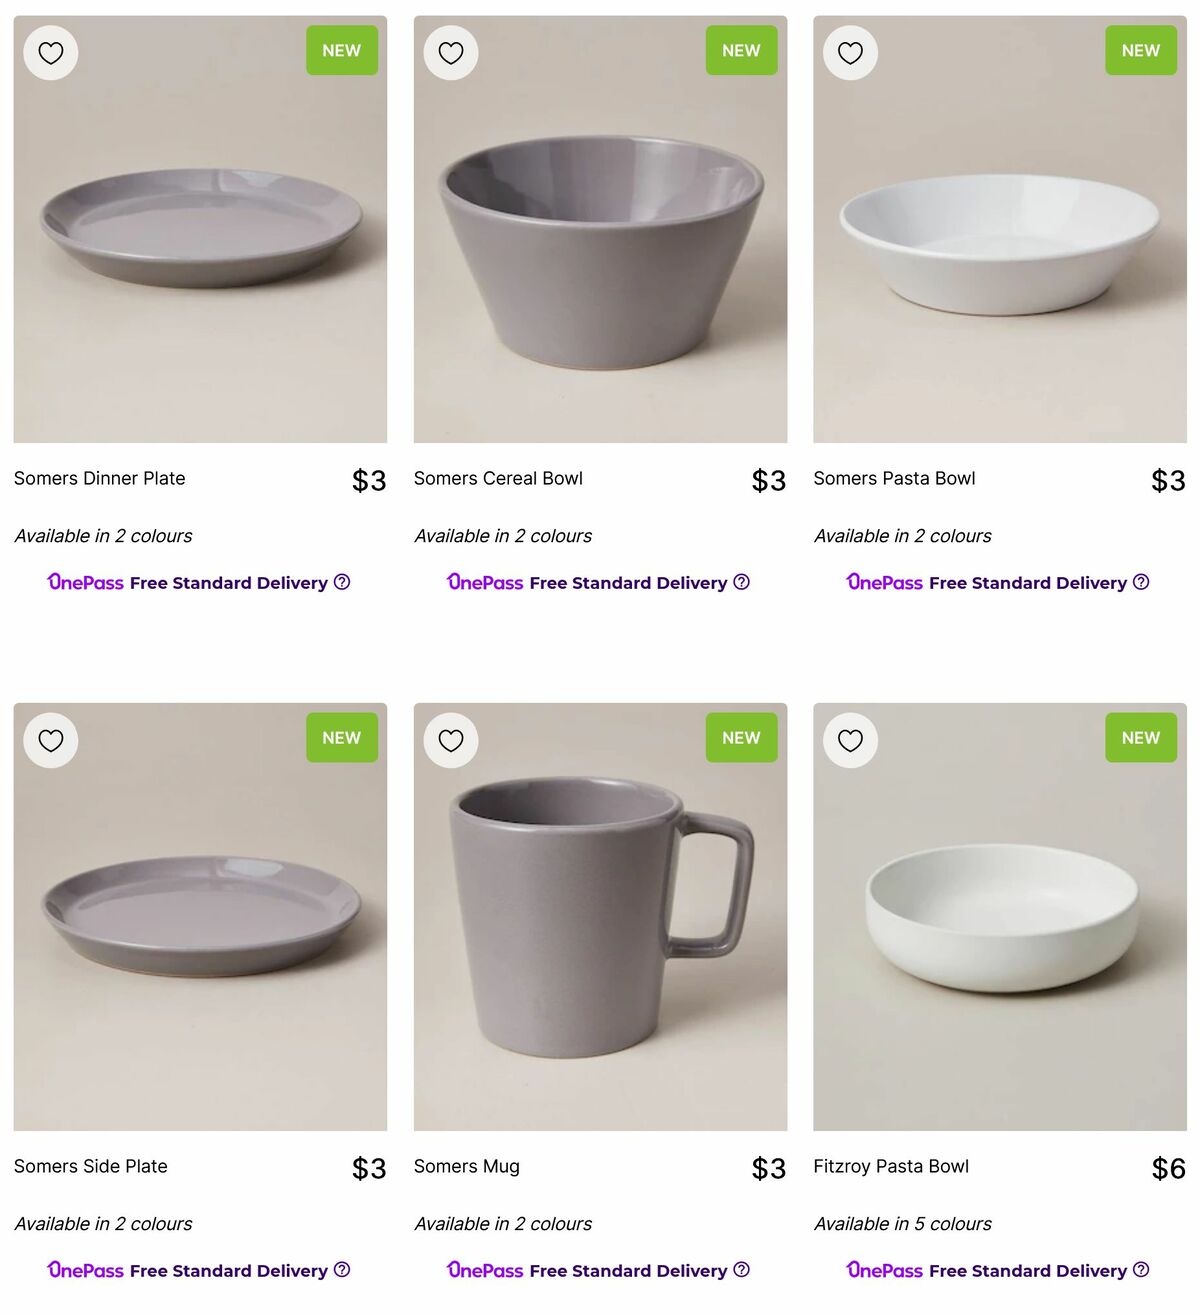Favourite the Somers Dinner Plate with heart icon
1200x1315 pixels.
(51, 53)
